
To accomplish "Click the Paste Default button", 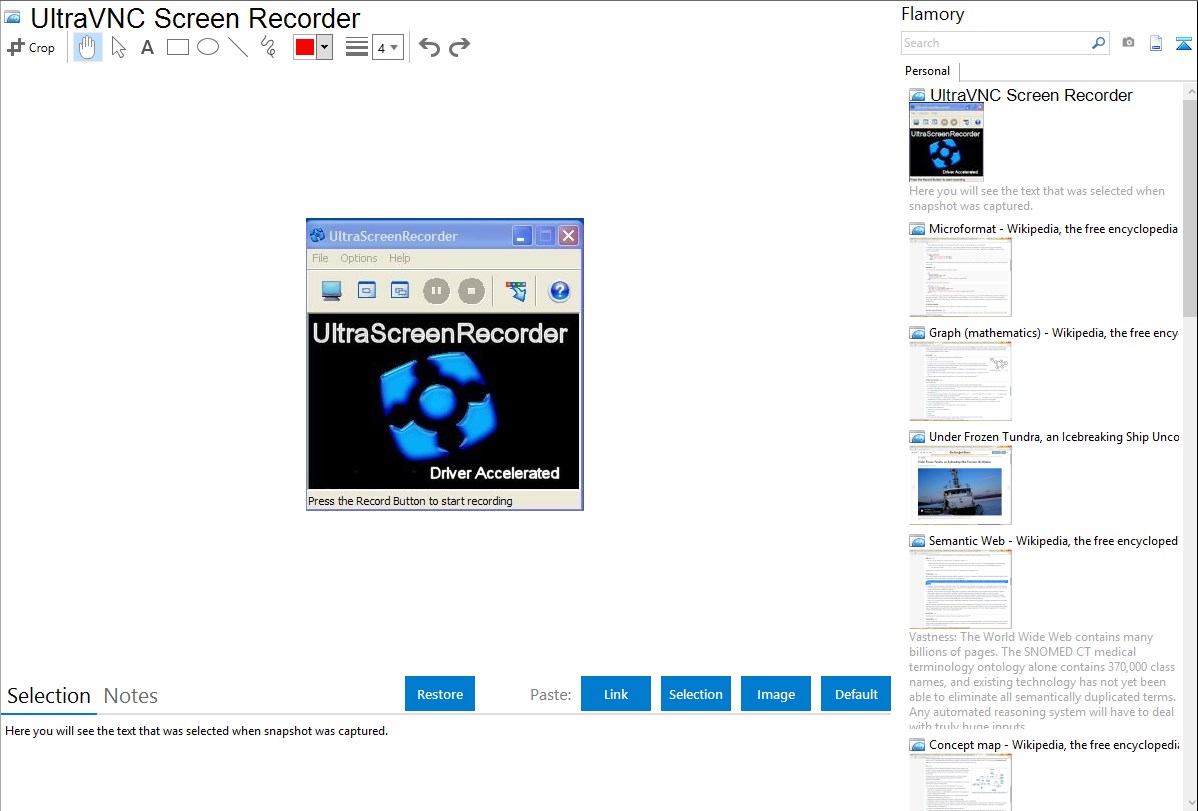I will click(x=856, y=694).
